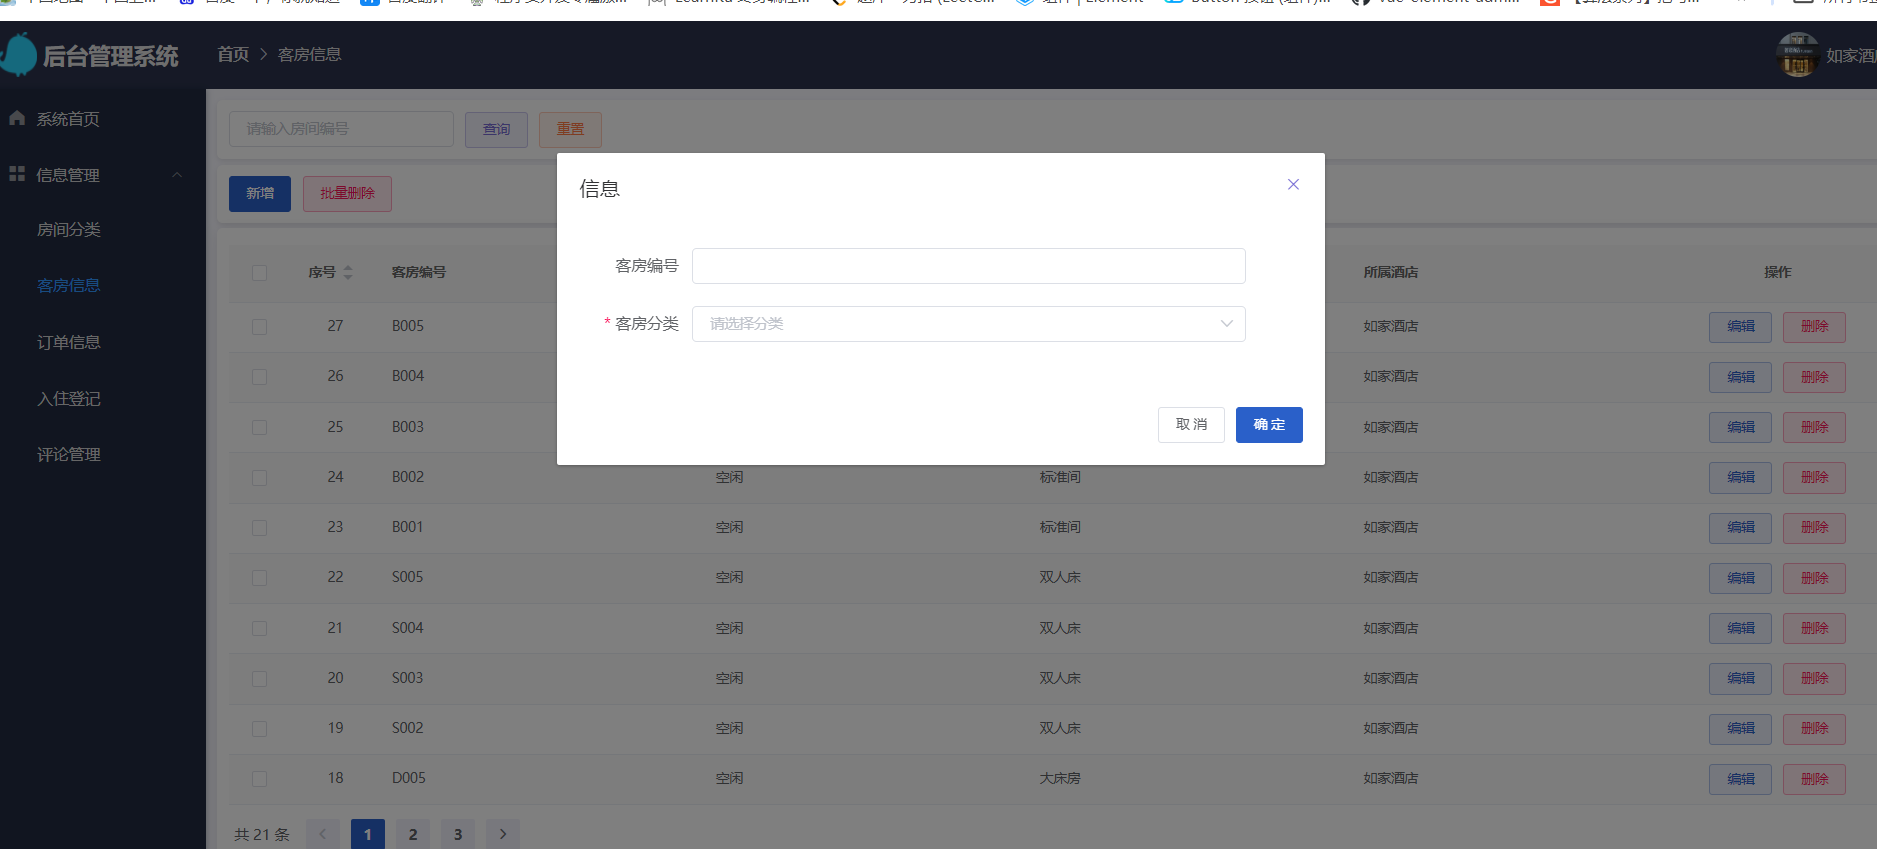Delete room B003 with 删除 button

click(x=1814, y=427)
